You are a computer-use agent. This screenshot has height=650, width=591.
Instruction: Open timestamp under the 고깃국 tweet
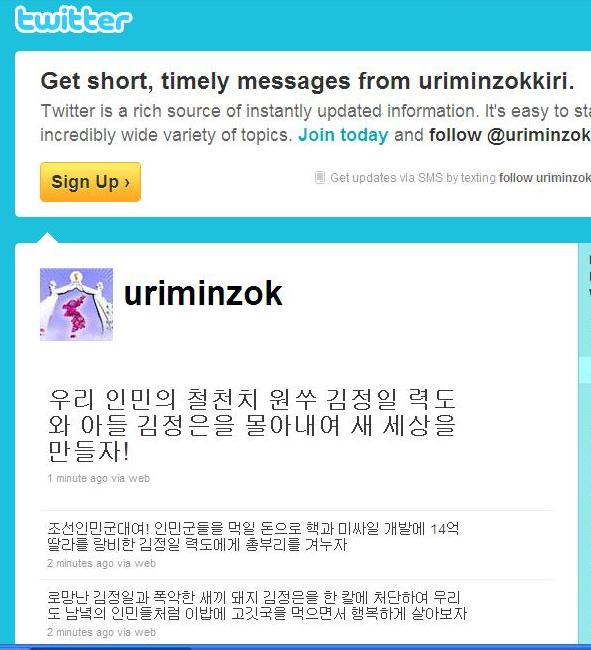[80, 632]
